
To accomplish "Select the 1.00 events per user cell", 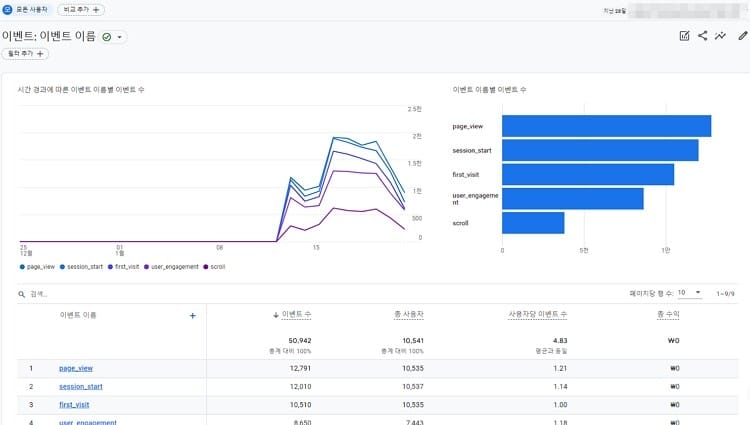I will tap(560, 404).
